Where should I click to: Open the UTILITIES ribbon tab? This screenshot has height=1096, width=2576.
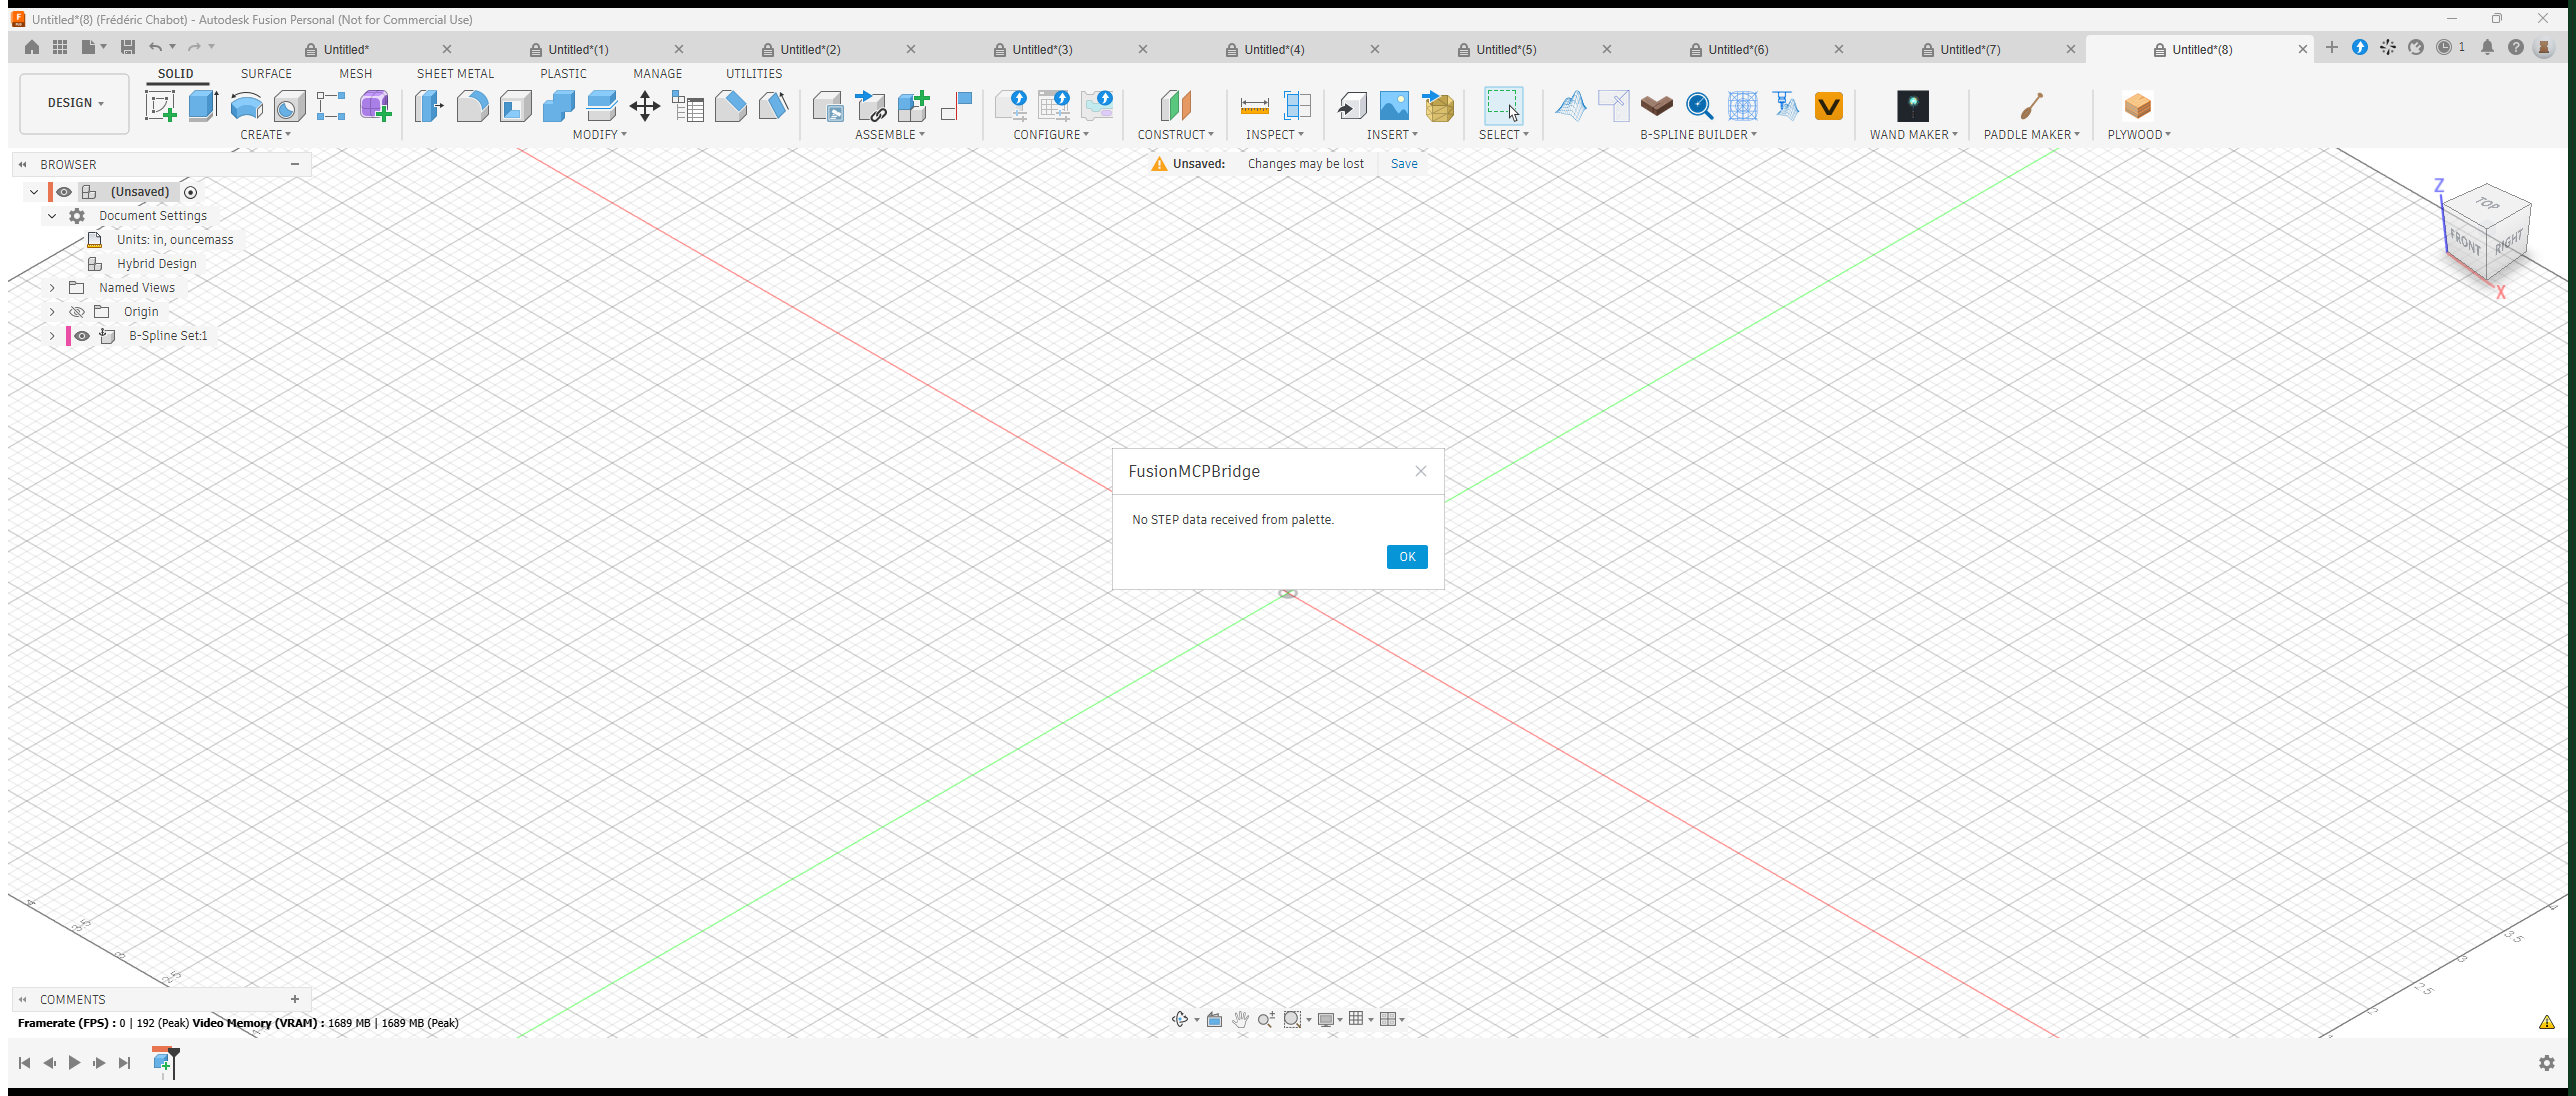[x=754, y=74]
